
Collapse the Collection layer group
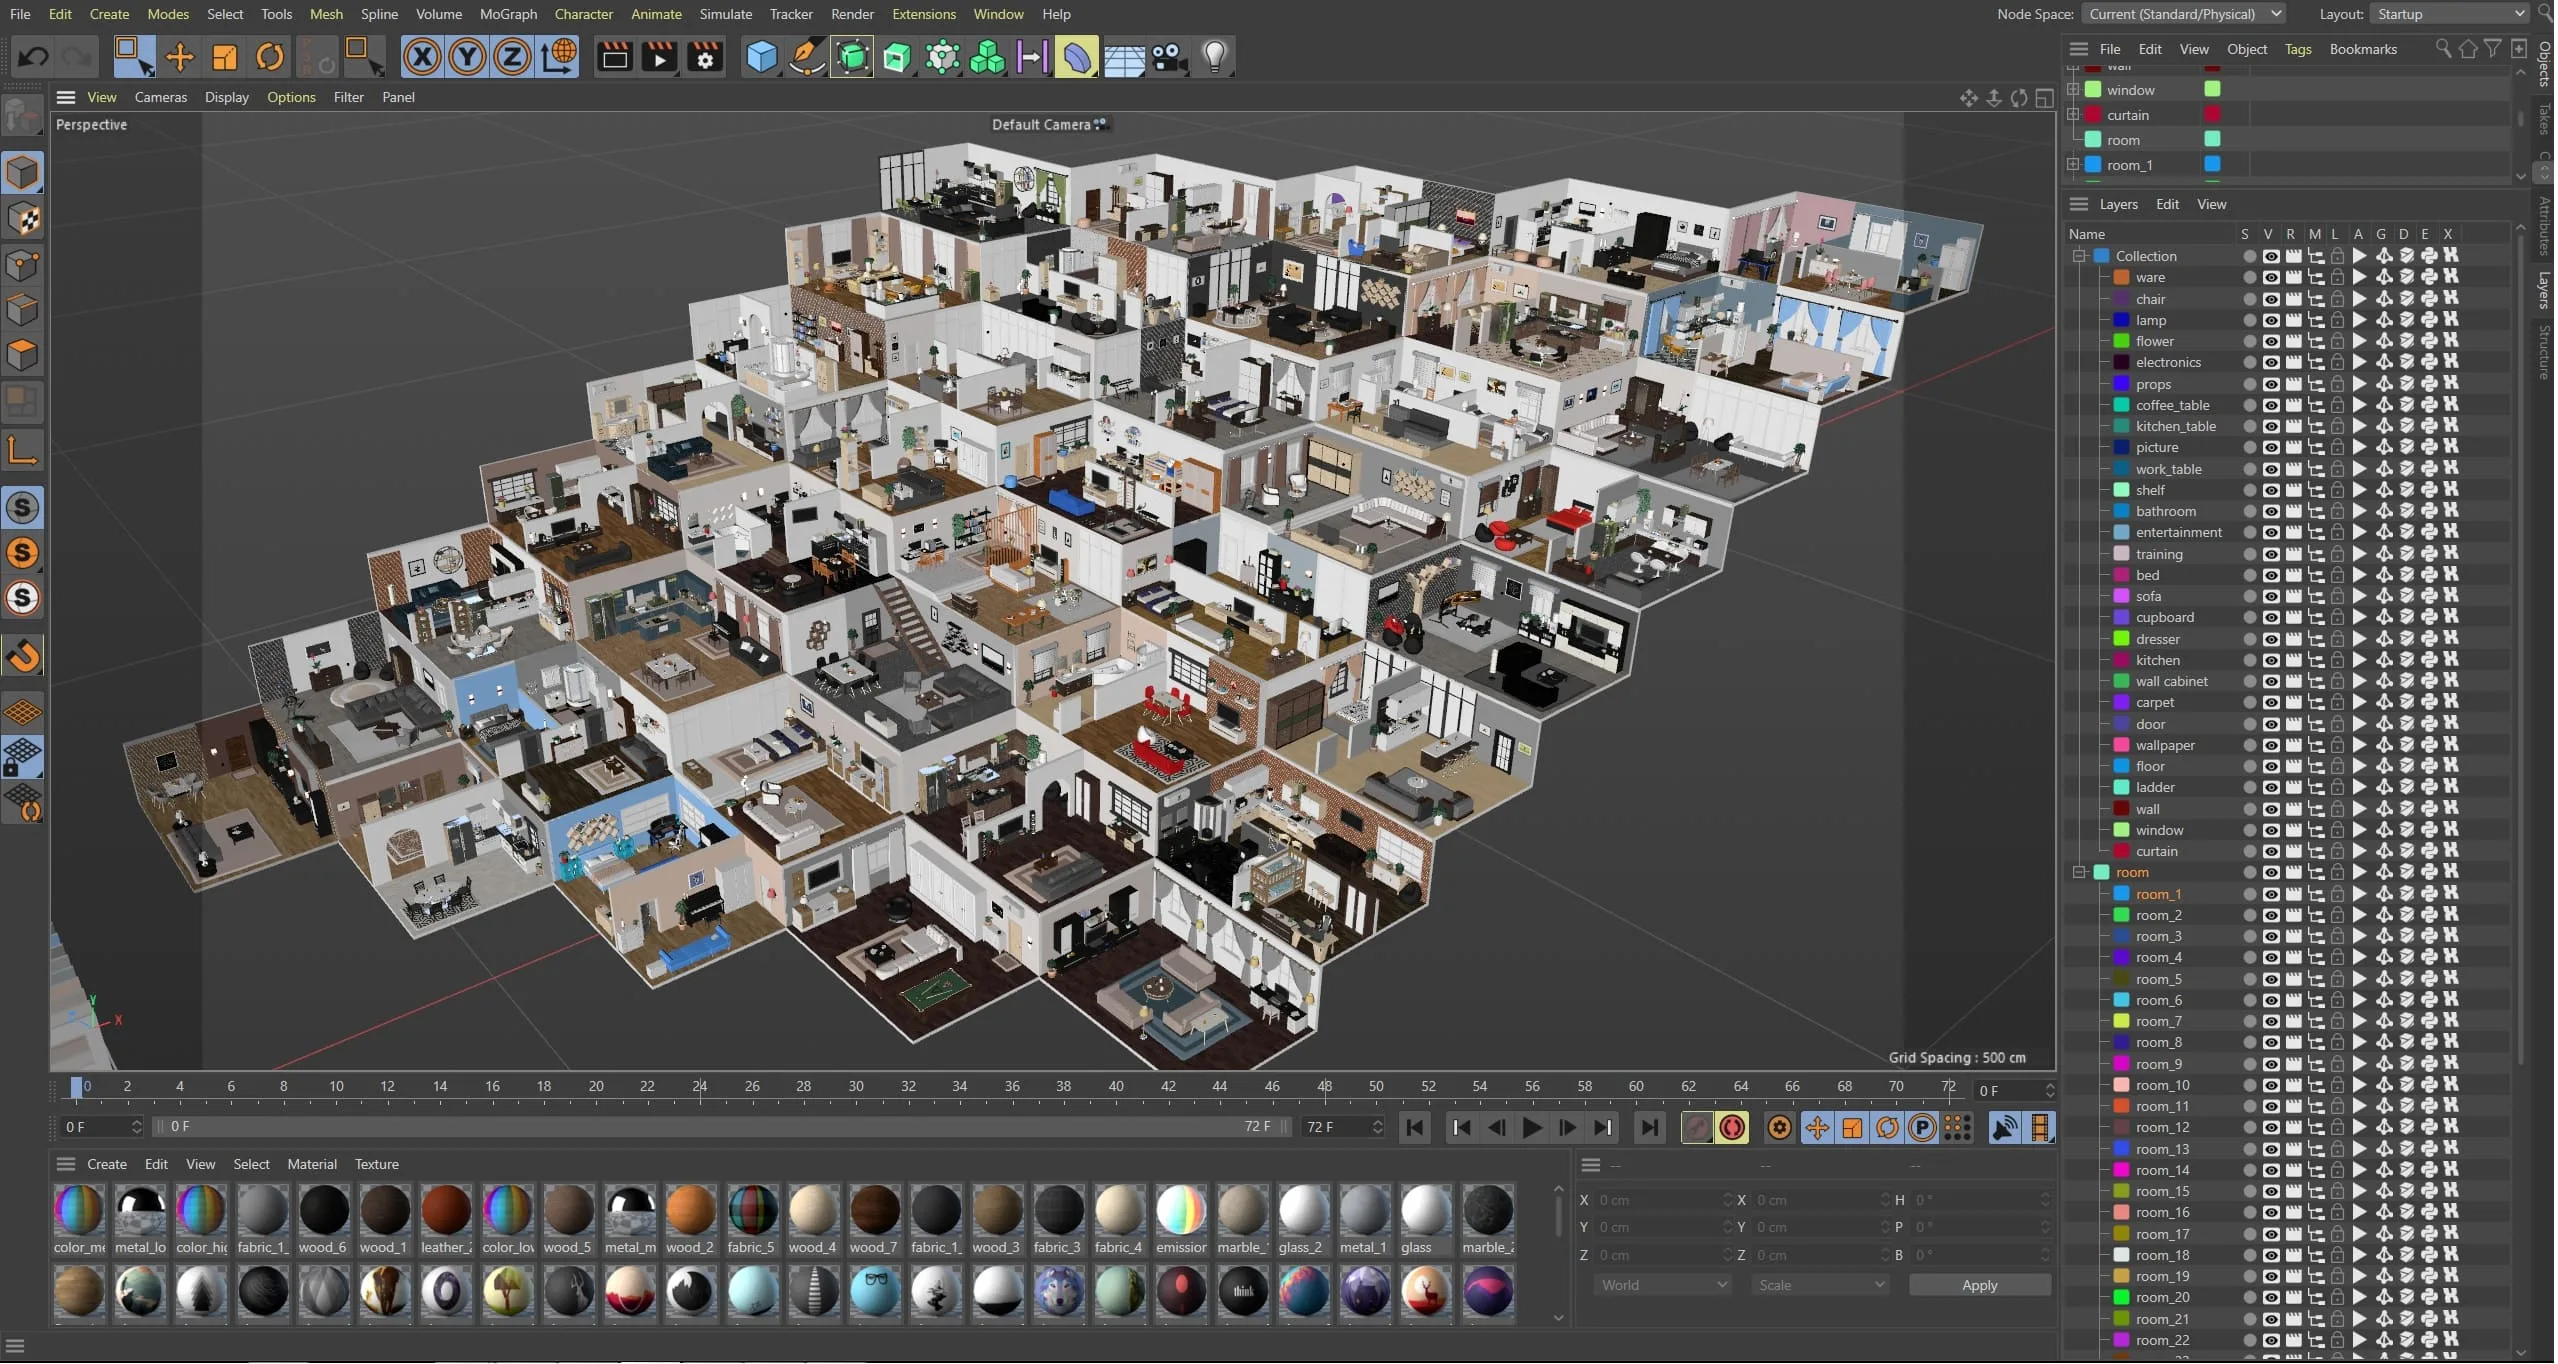click(2079, 256)
